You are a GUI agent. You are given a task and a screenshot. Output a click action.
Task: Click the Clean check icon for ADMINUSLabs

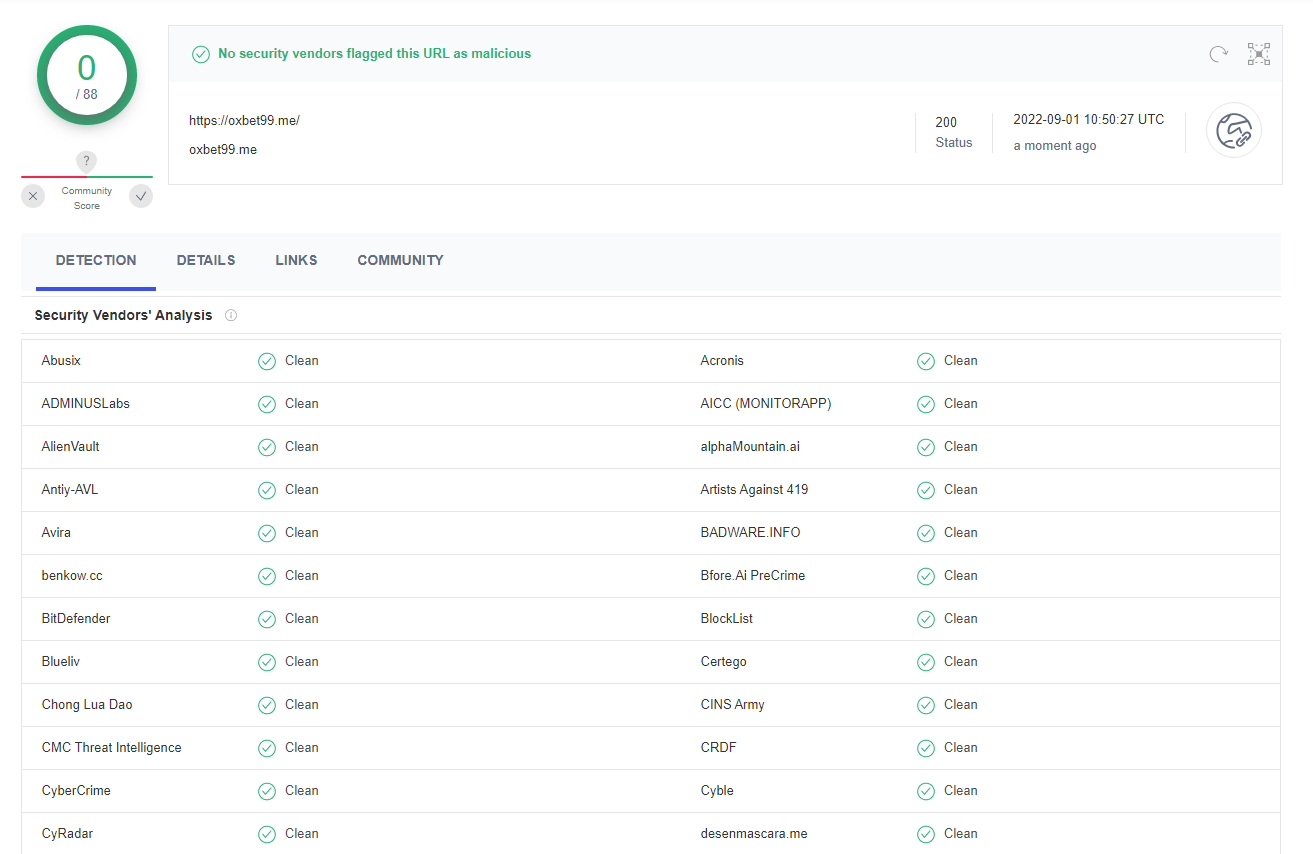pos(267,404)
